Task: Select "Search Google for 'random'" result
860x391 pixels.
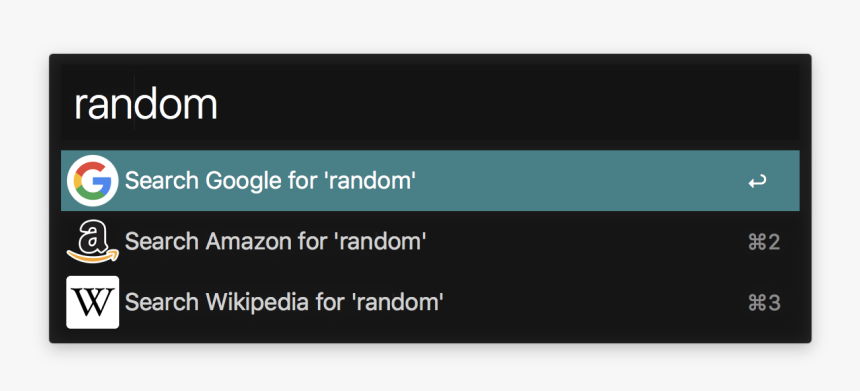Action: click(x=430, y=180)
